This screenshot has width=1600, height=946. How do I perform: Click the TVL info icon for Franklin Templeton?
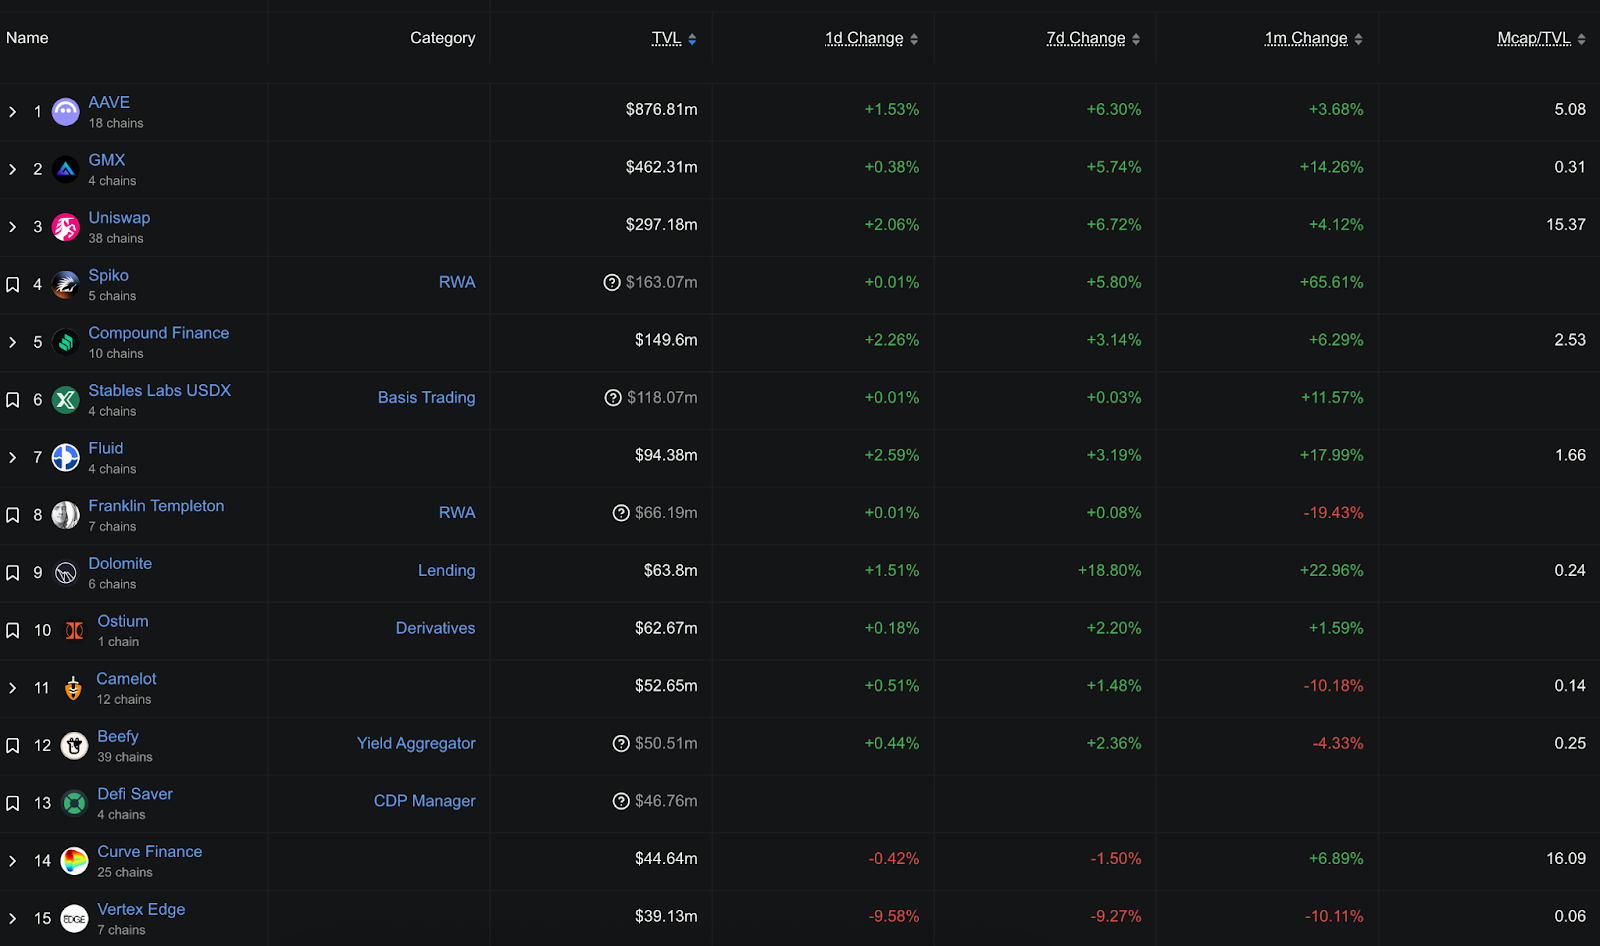click(621, 513)
